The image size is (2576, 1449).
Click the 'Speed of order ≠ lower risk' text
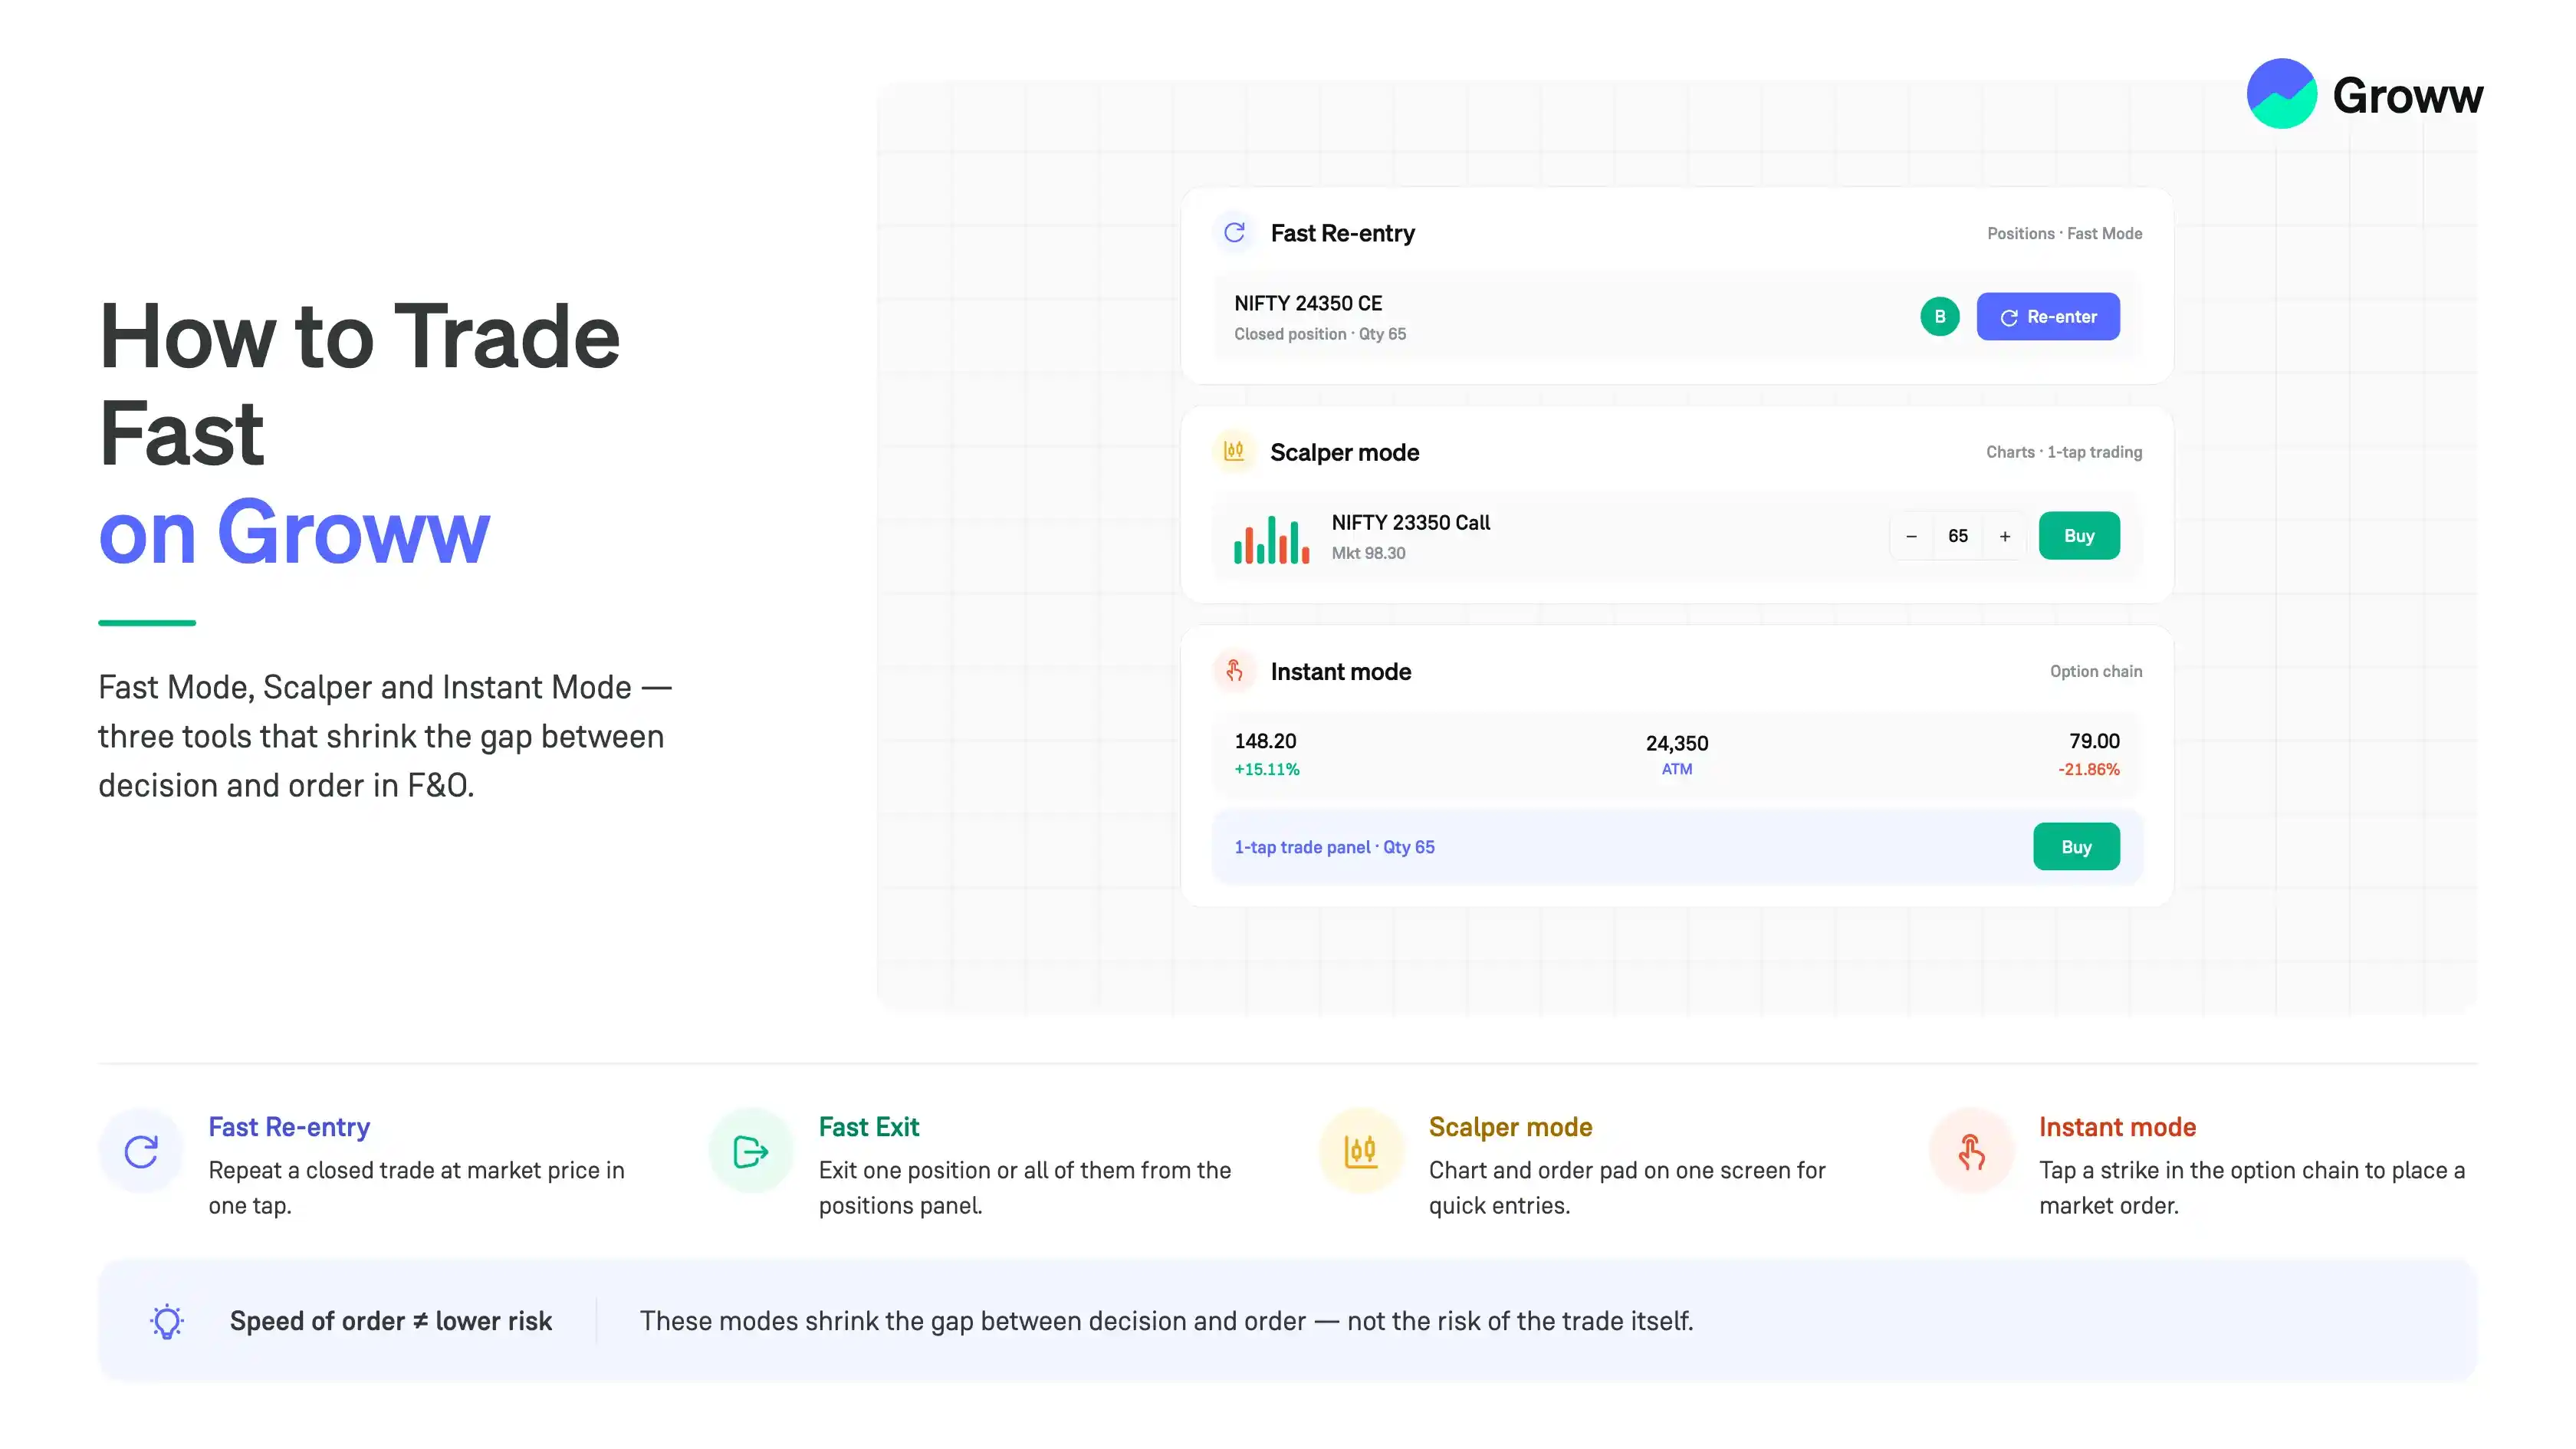pyautogui.click(x=391, y=1321)
